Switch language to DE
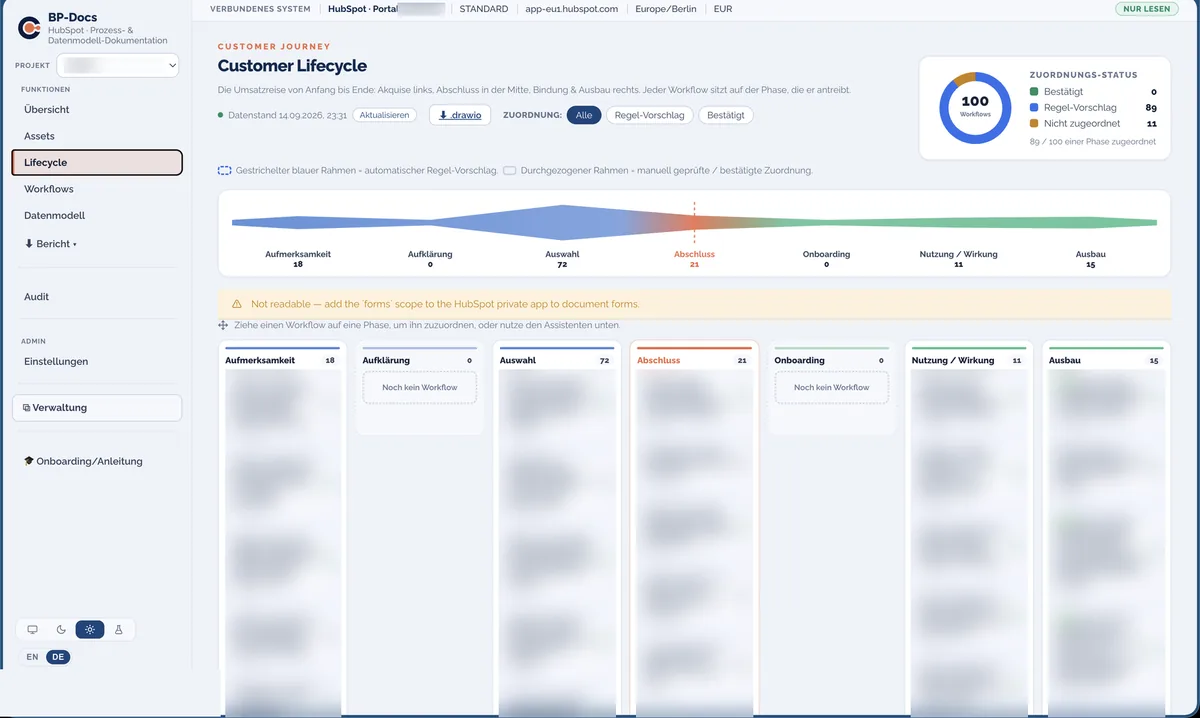 [x=58, y=657]
